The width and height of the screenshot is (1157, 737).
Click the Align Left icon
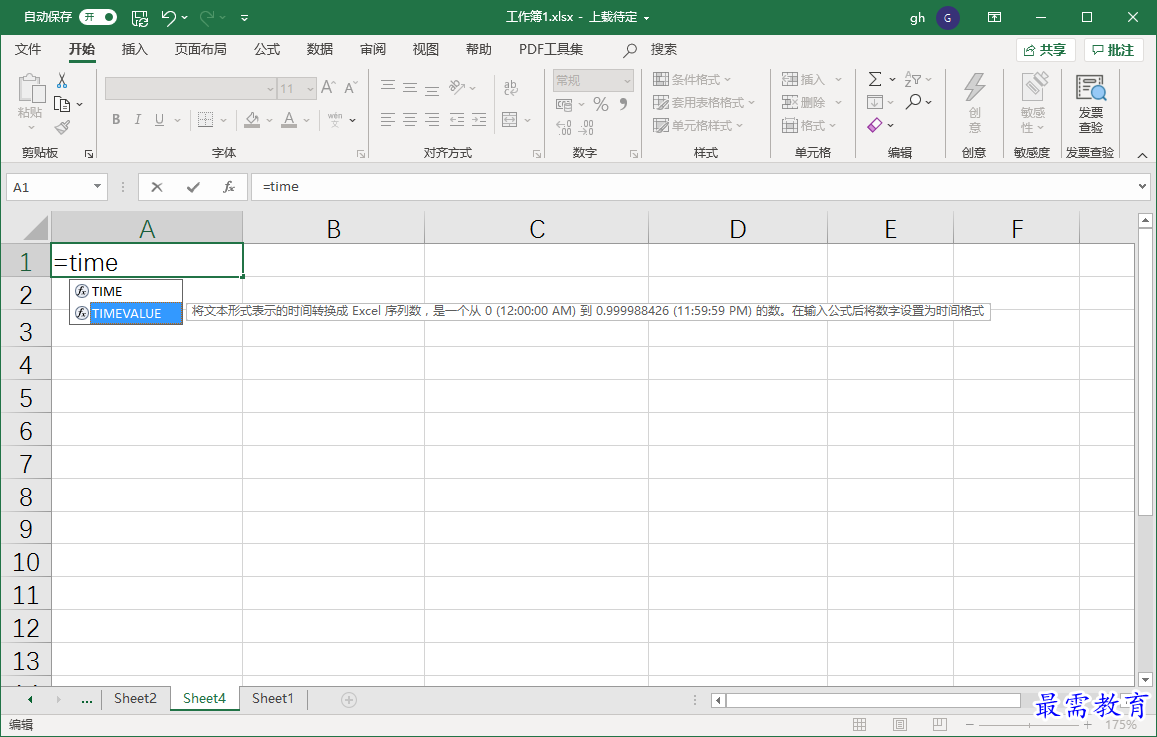click(387, 120)
